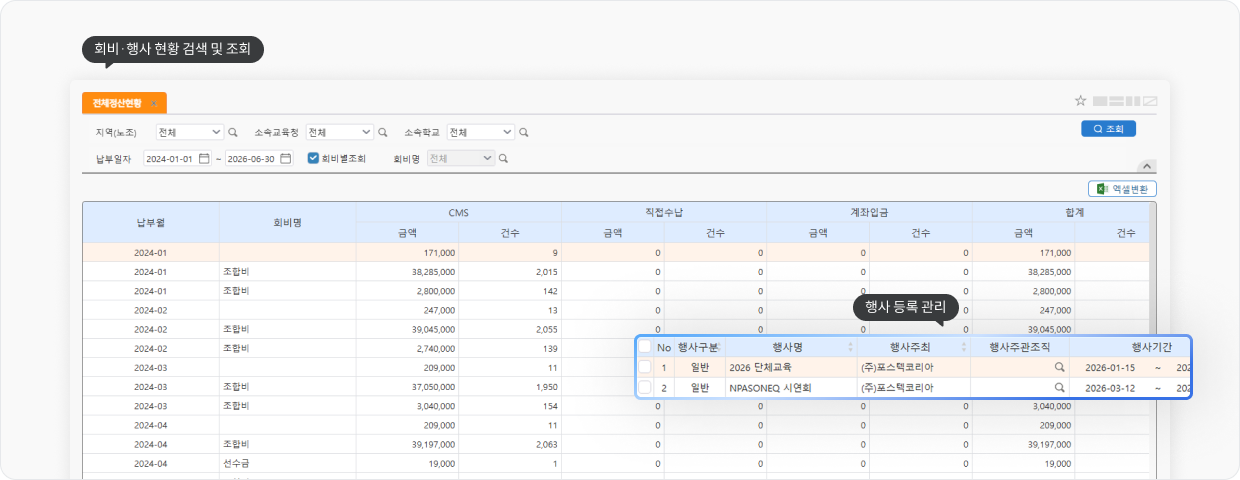Screen dimensions: 1240x480
Task: Click the 행사주관조직 column header
Action: point(1019,347)
